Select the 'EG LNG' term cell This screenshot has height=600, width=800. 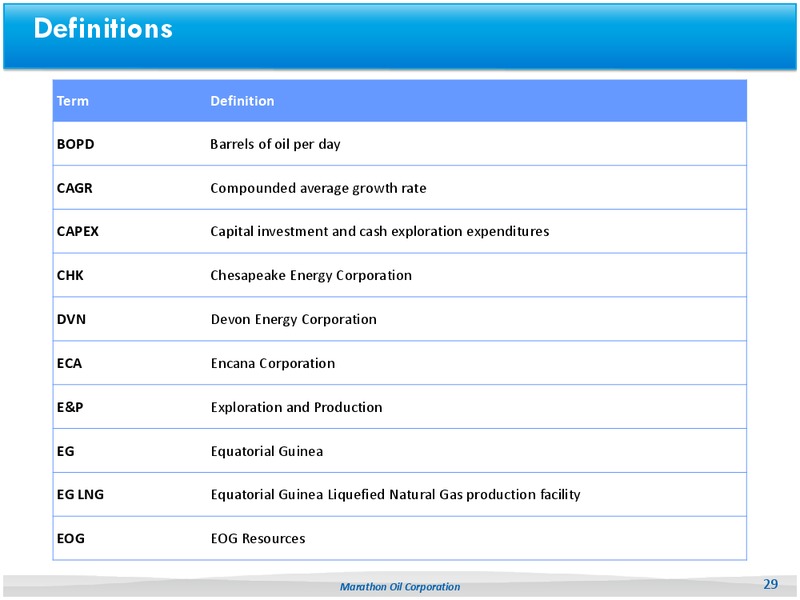tap(80, 494)
